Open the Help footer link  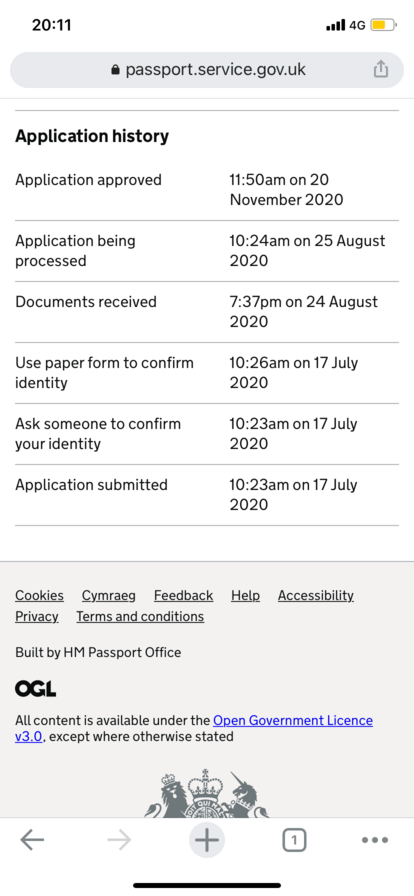(245, 595)
